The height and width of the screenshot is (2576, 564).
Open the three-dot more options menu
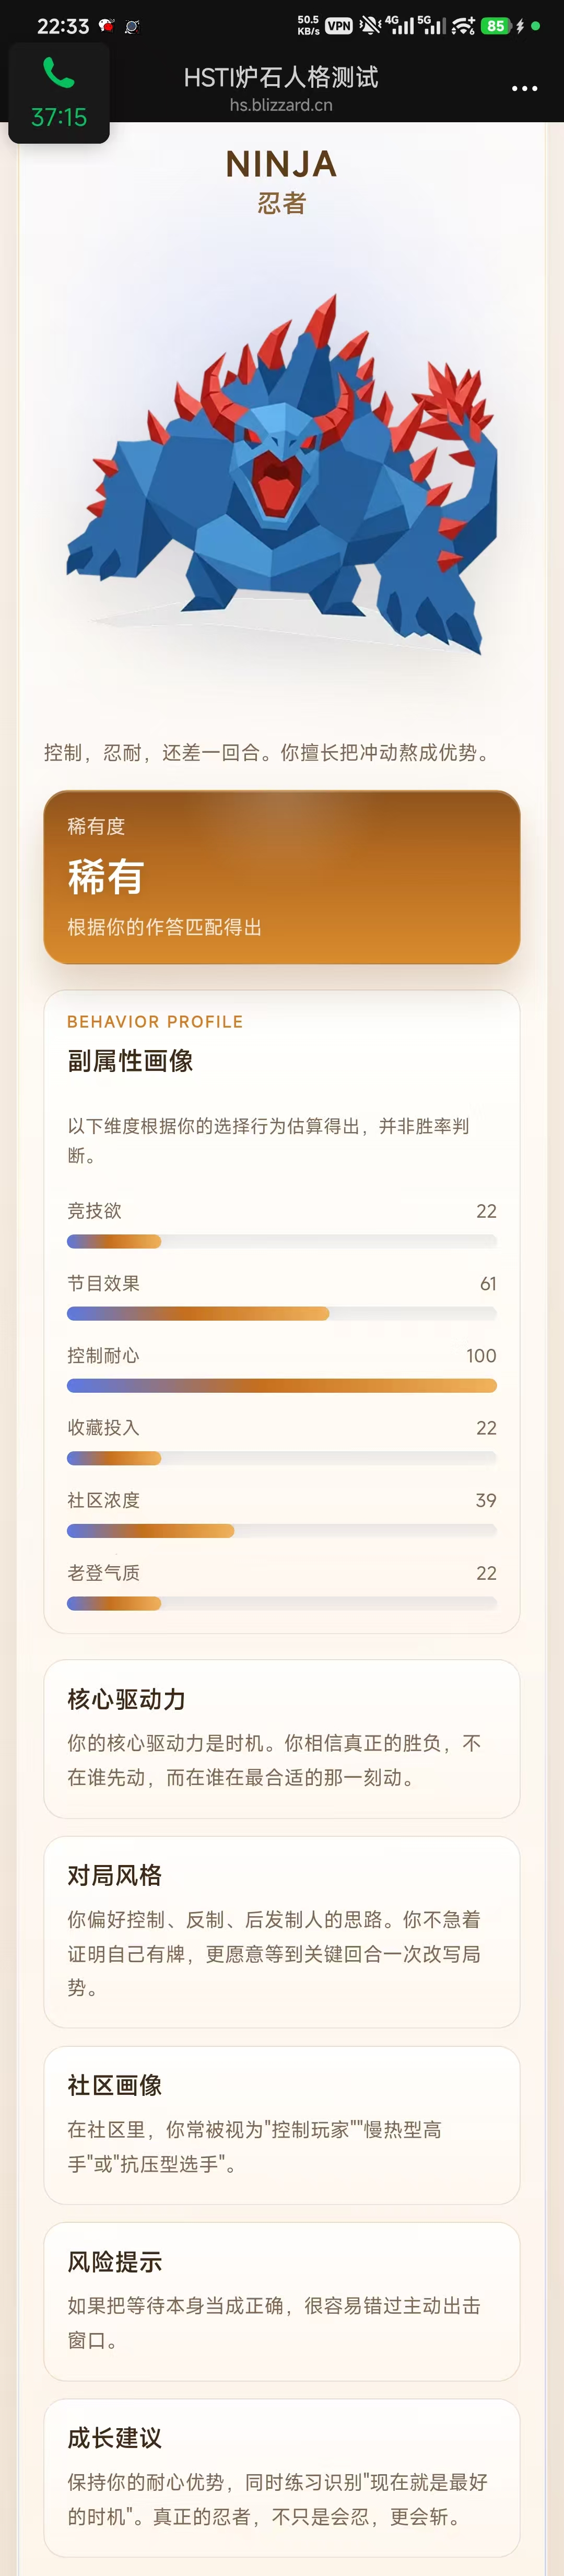click(x=524, y=88)
